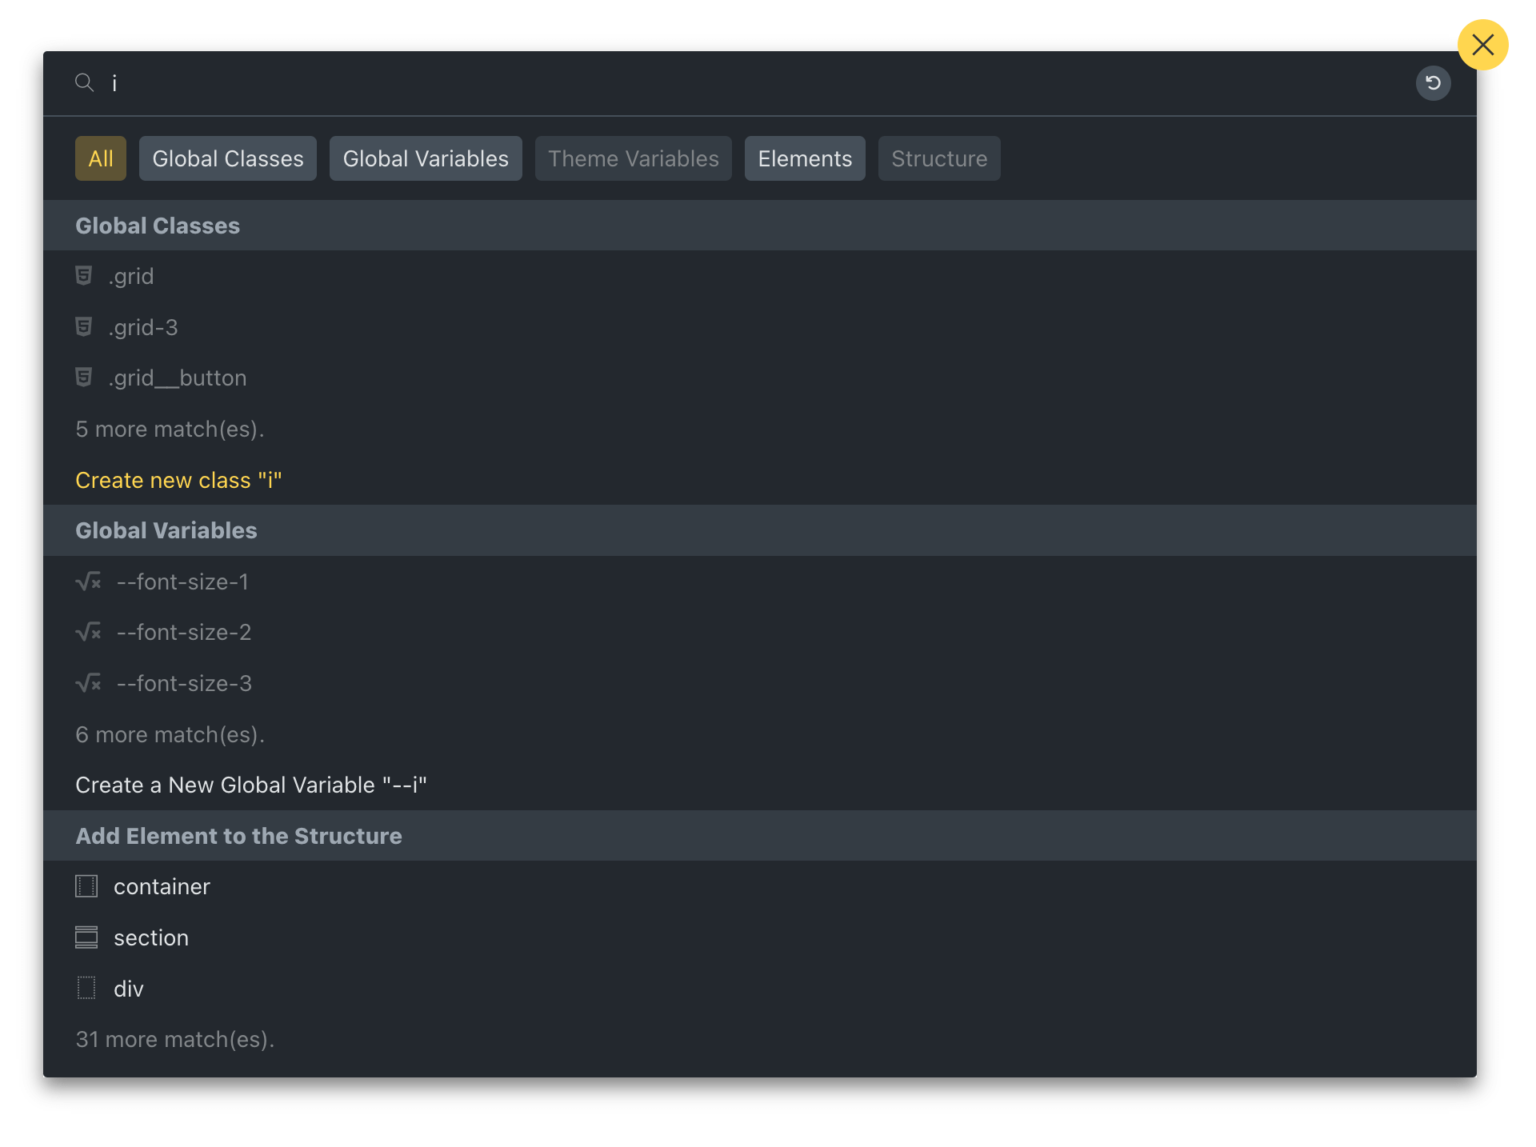
Task: Click the section element icon
Action: (x=87, y=938)
